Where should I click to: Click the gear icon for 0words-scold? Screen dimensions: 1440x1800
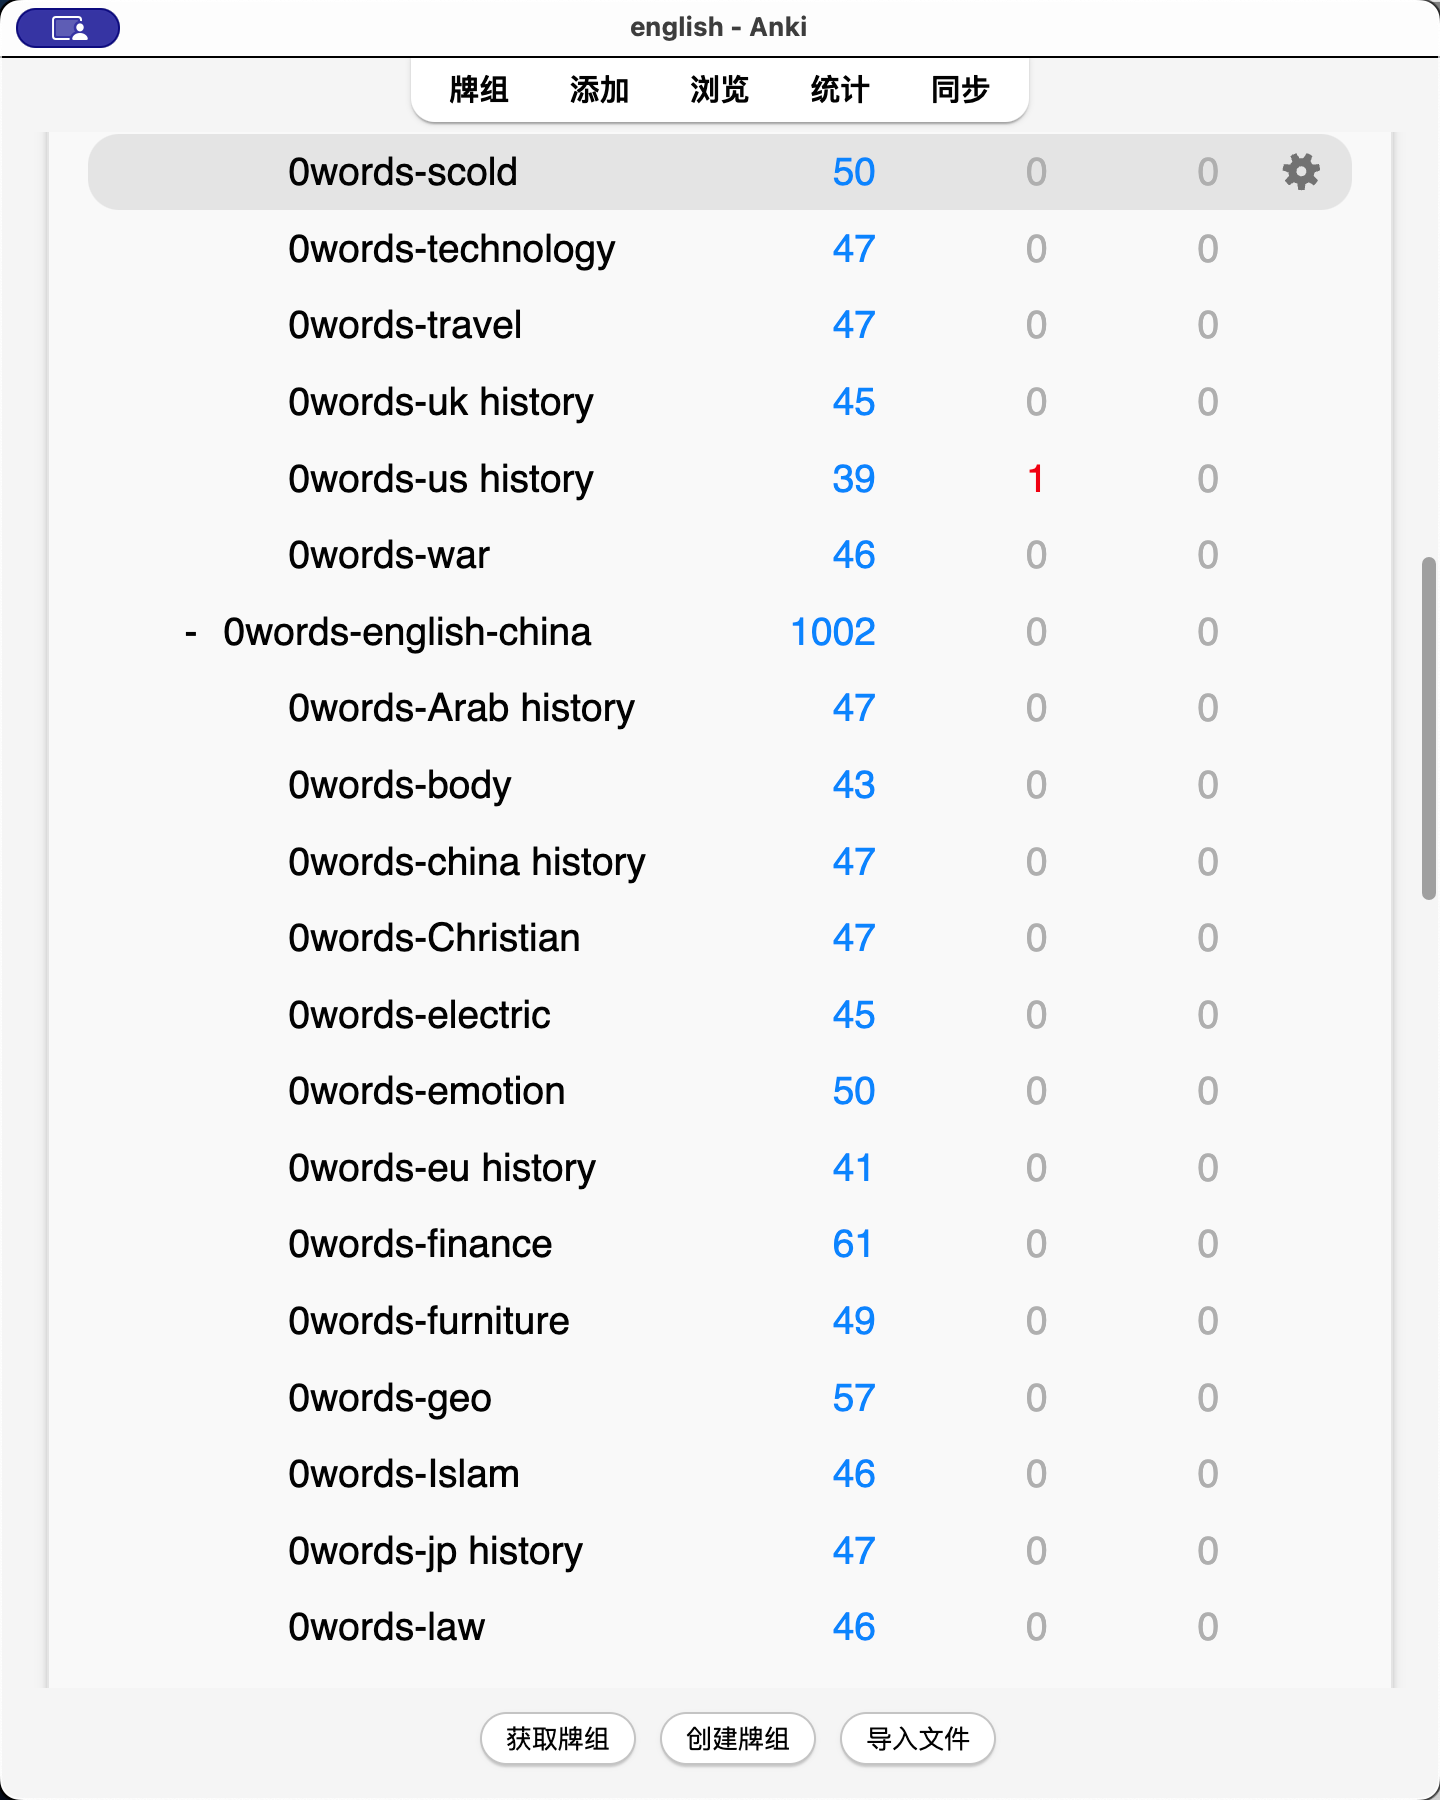point(1300,172)
